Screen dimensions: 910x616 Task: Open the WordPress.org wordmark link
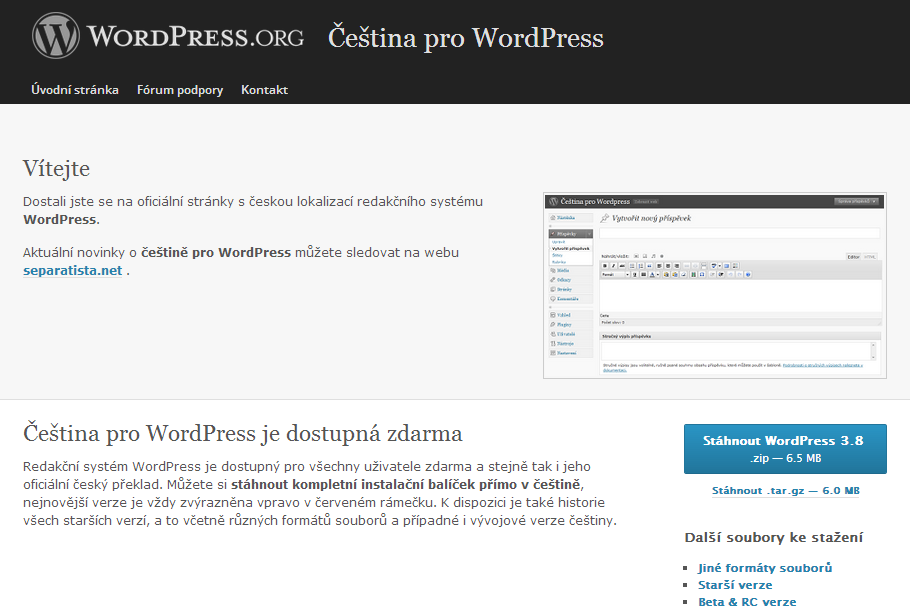[196, 37]
